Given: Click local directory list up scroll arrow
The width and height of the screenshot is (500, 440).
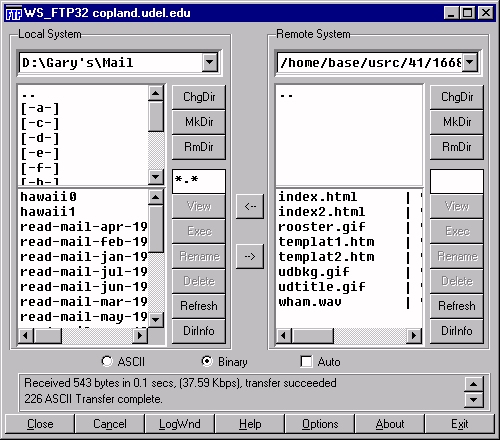Looking at the screenshot, I should [156, 93].
